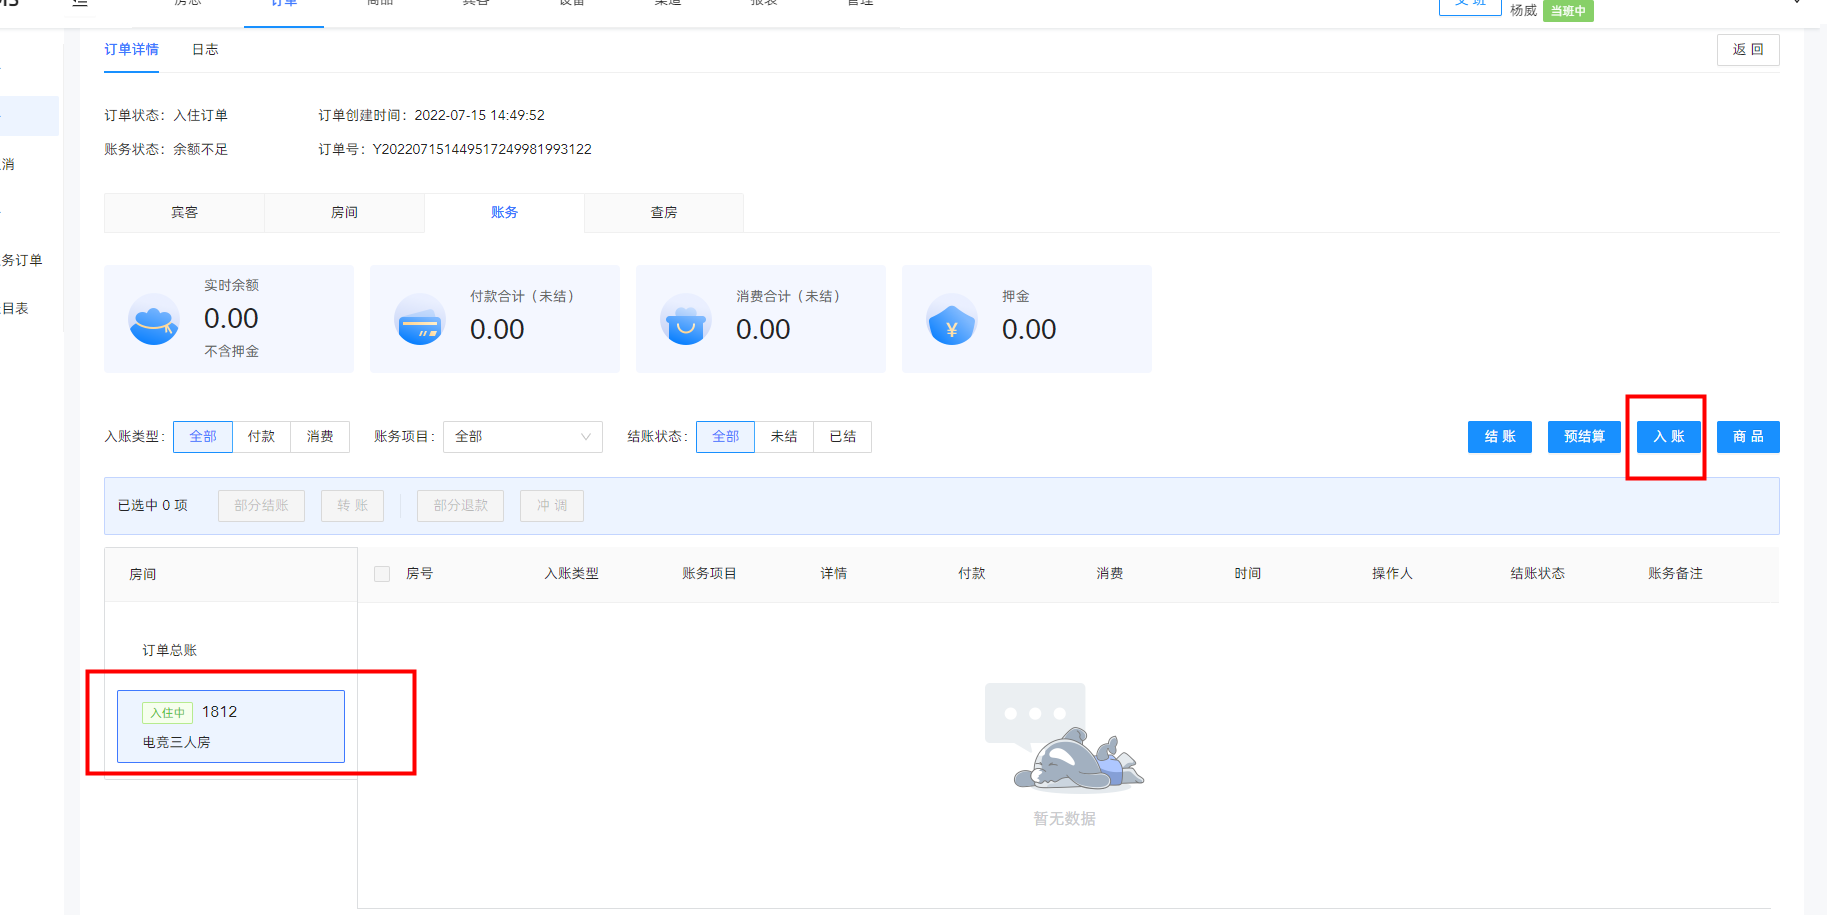This screenshot has height=915, width=1827.
Task: Open the 查房 tab
Action: tap(664, 212)
